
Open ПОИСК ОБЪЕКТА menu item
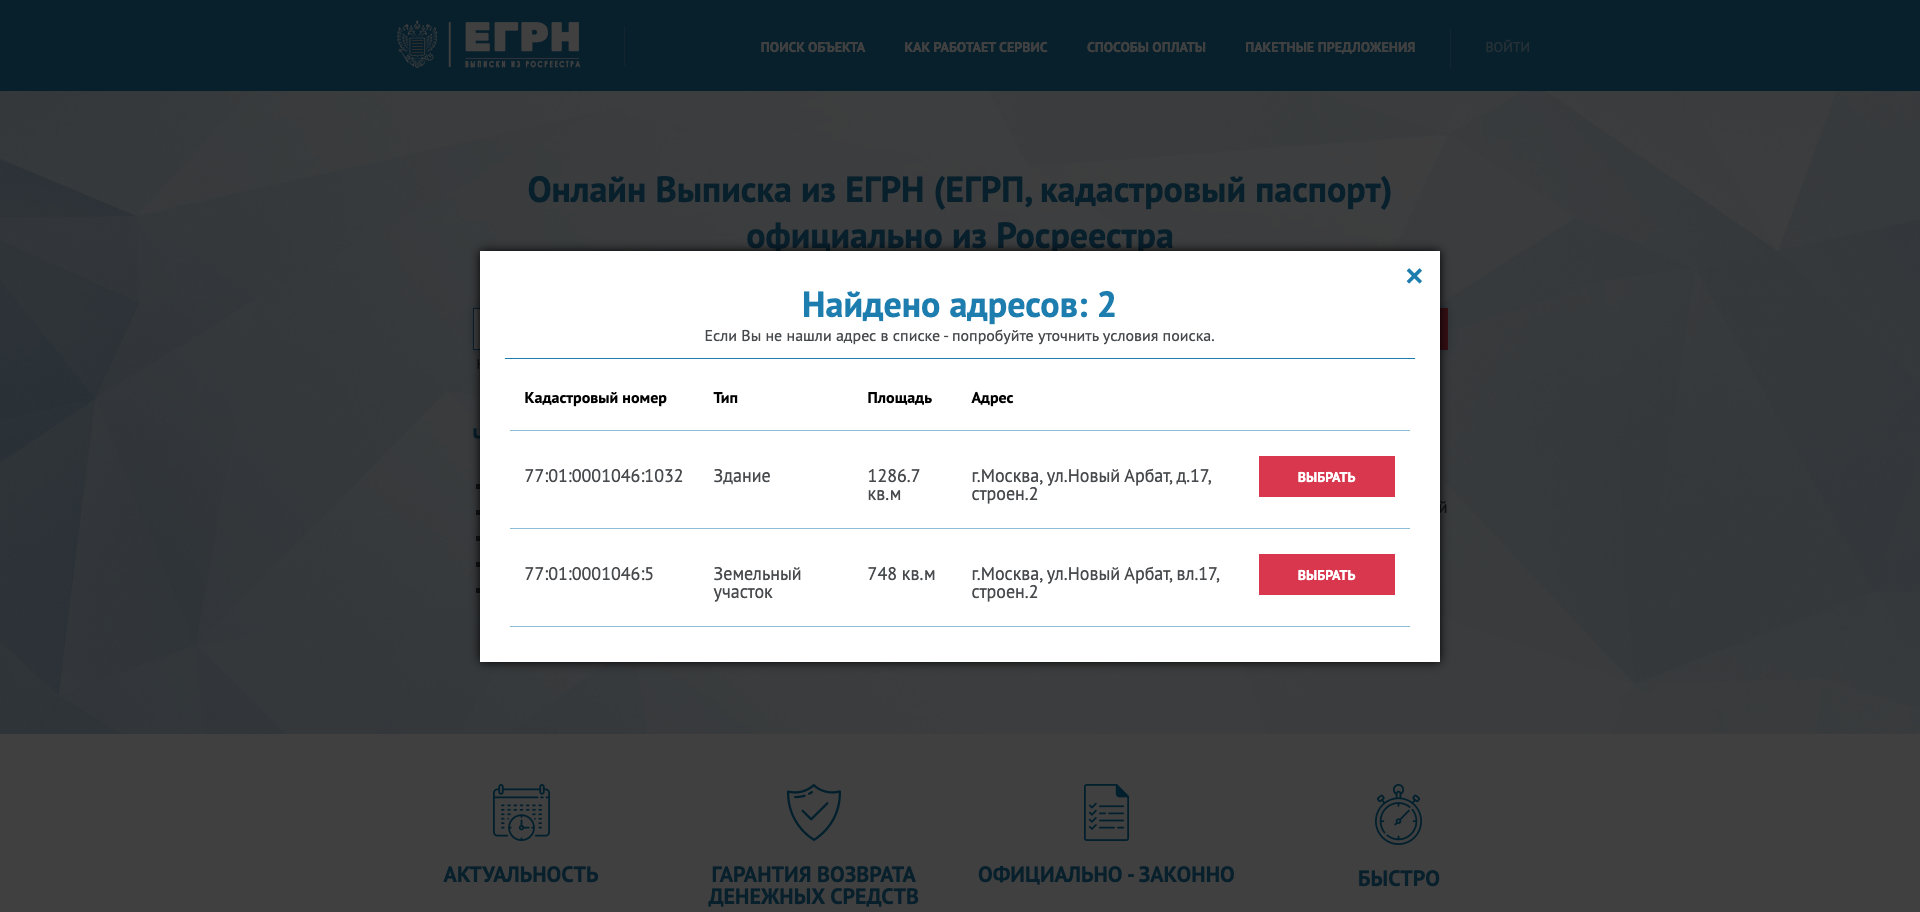[x=812, y=47]
